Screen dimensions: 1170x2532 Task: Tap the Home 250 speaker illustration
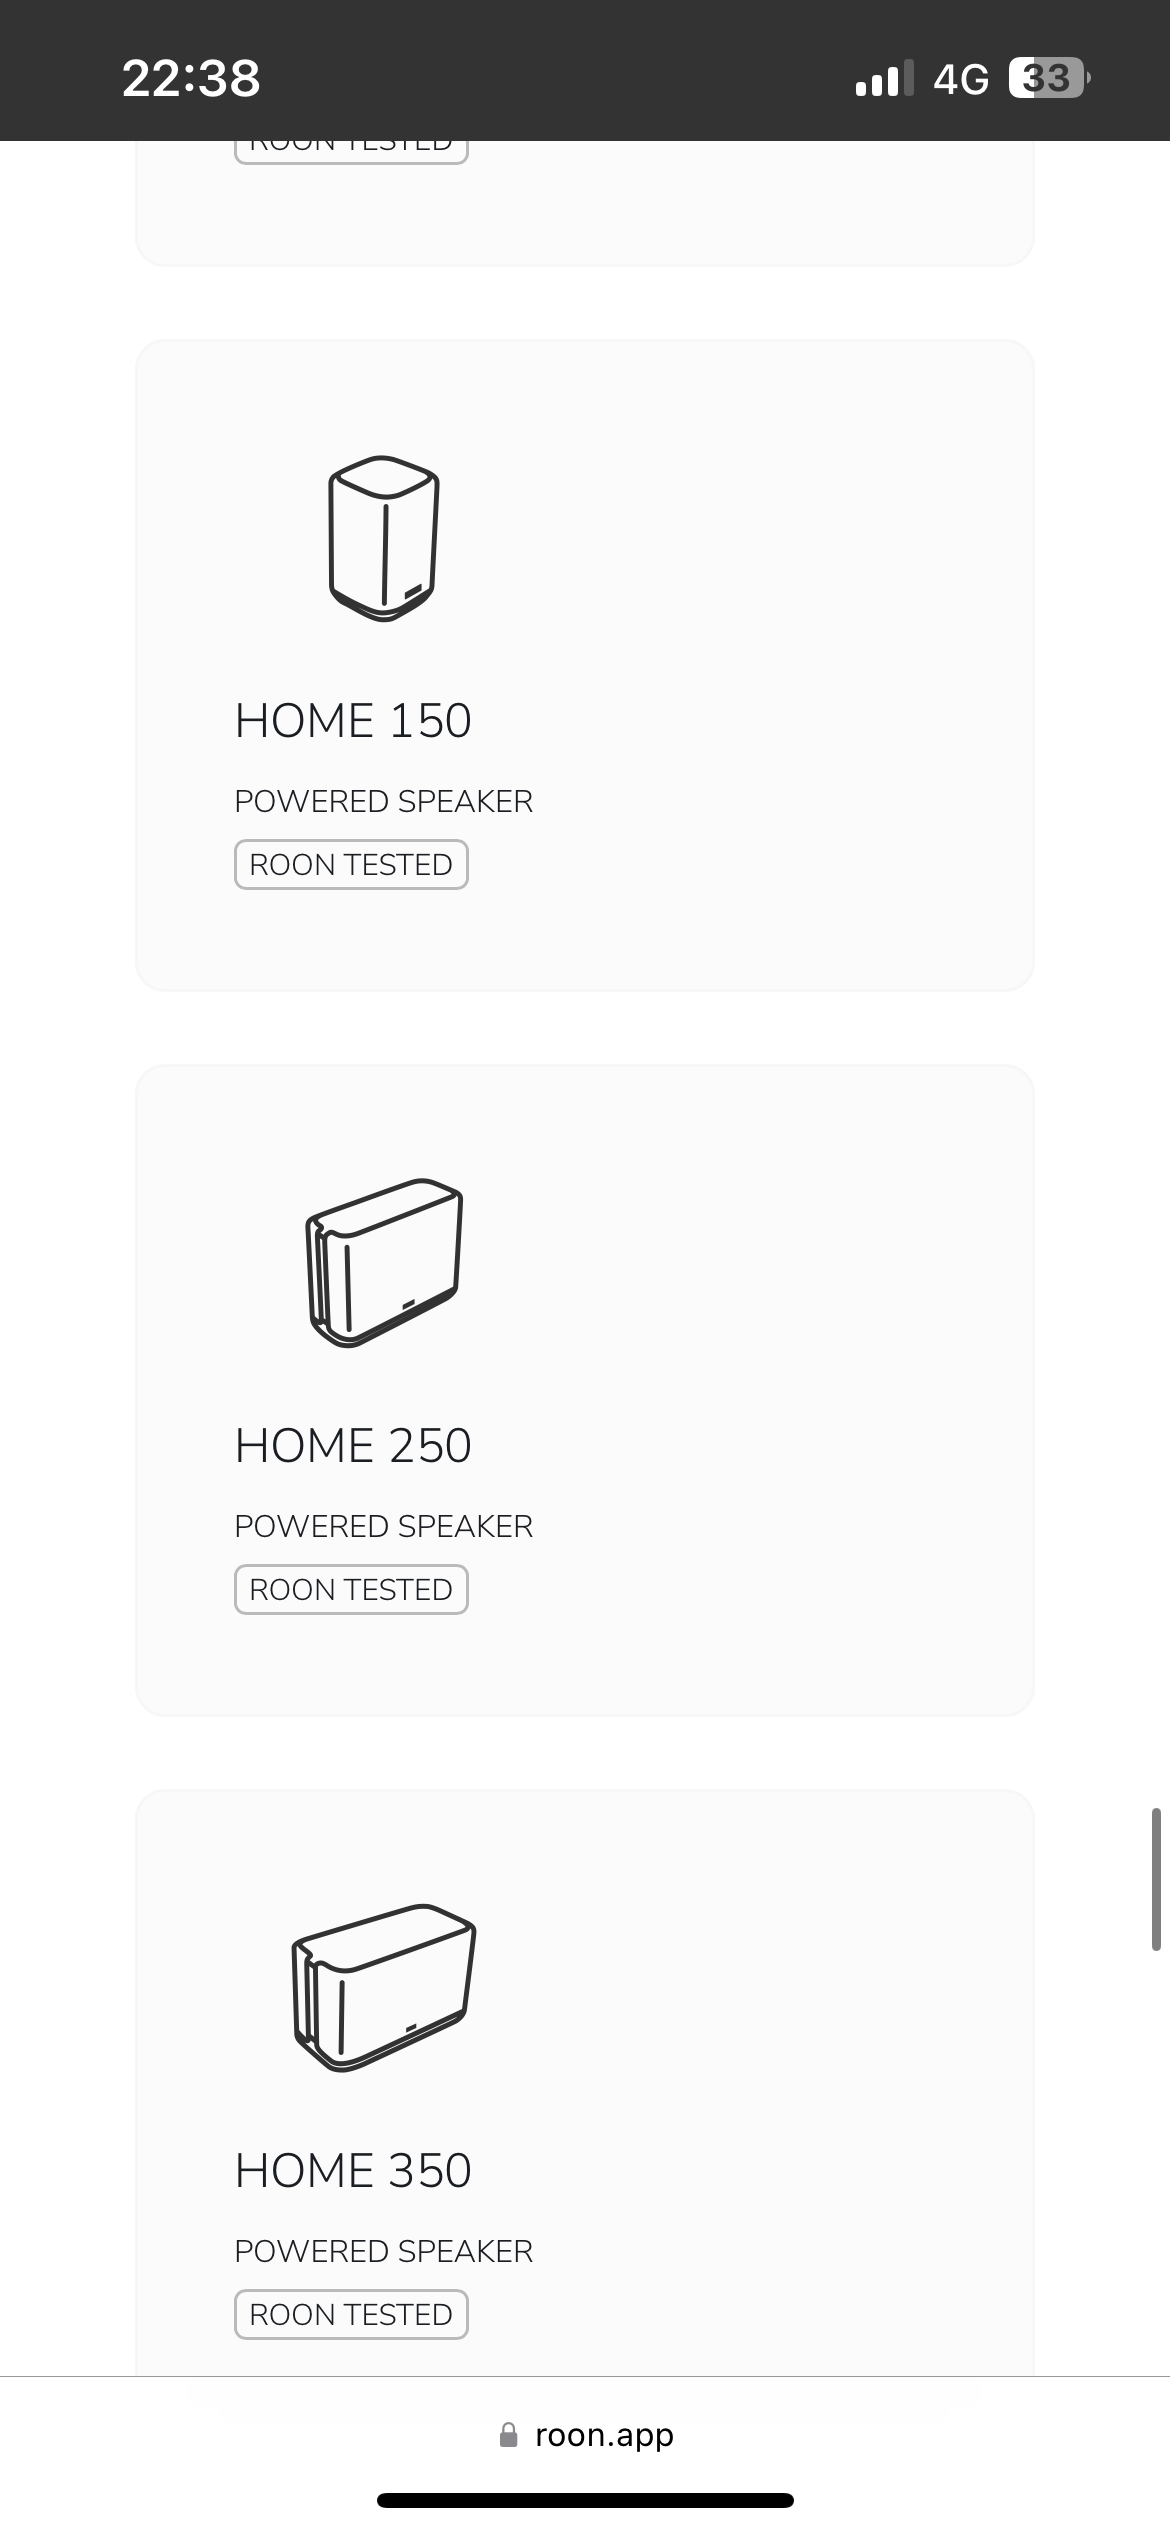[384, 1262]
